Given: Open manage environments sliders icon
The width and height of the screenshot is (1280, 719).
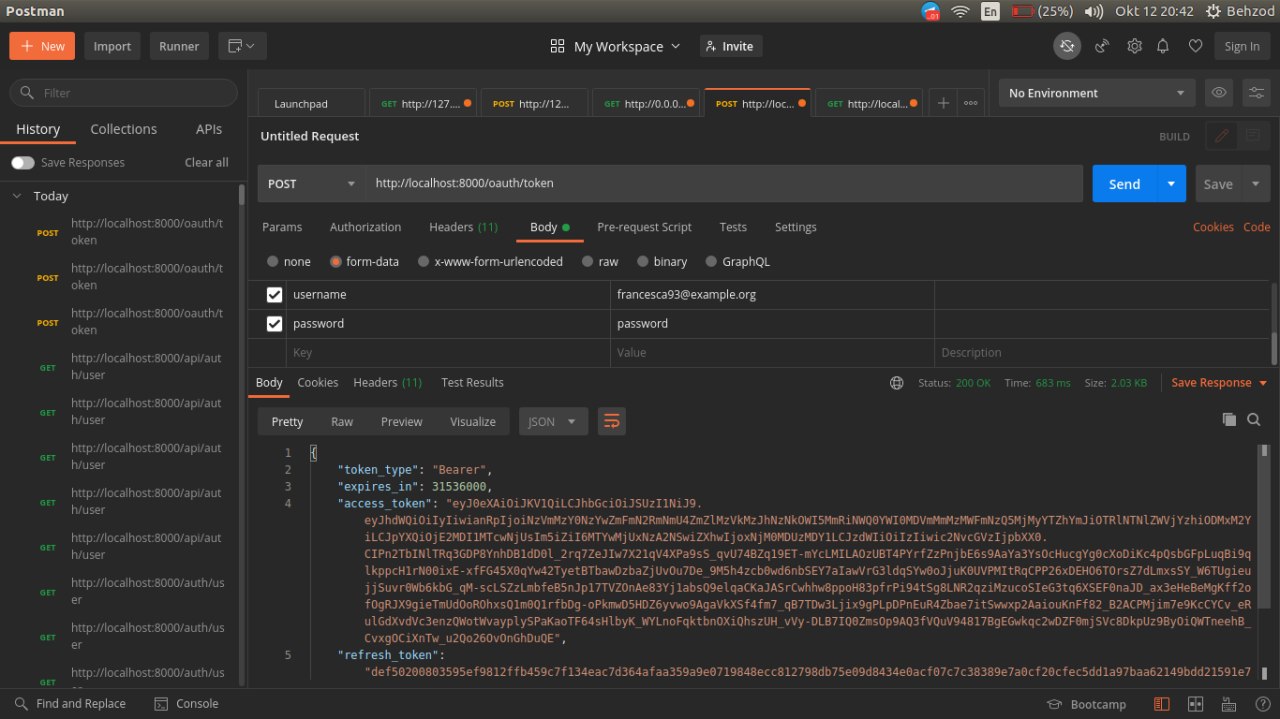Looking at the screenshot, I should coord(1256,93).
